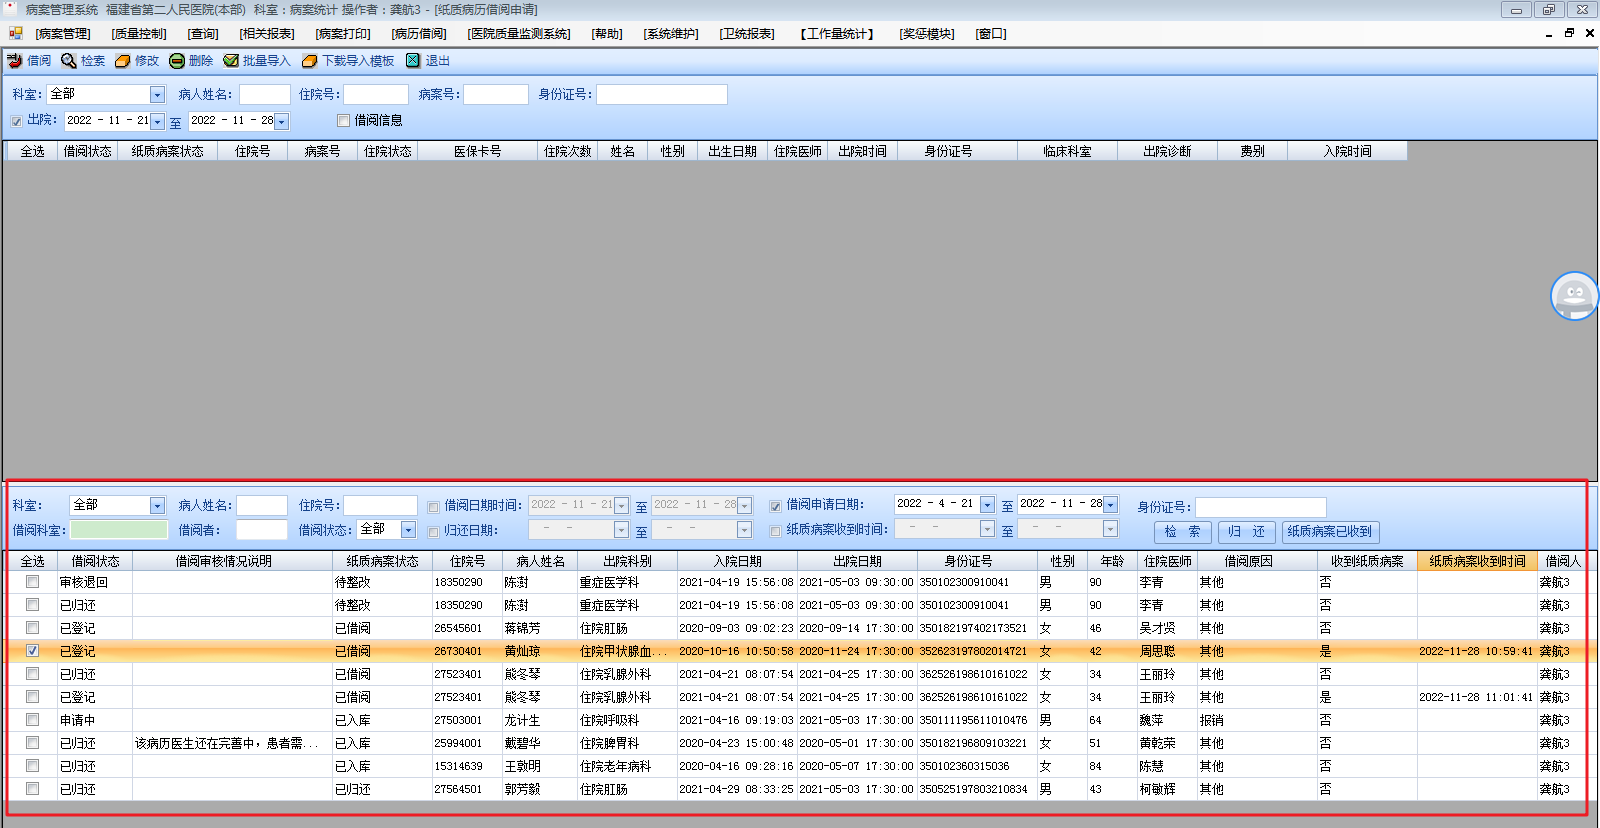Click the top 病案号 input field
The height and width of the screenshot is (828, 1600).
coord(495,95)
